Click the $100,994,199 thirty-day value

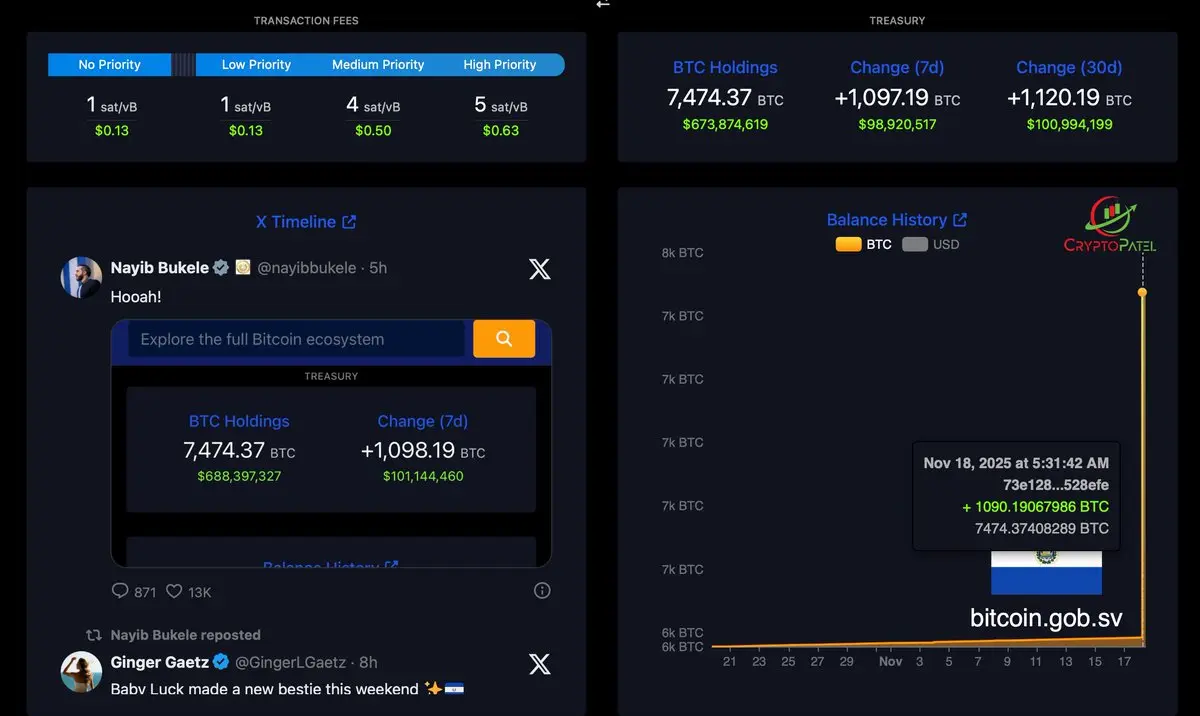[1069, 125]
